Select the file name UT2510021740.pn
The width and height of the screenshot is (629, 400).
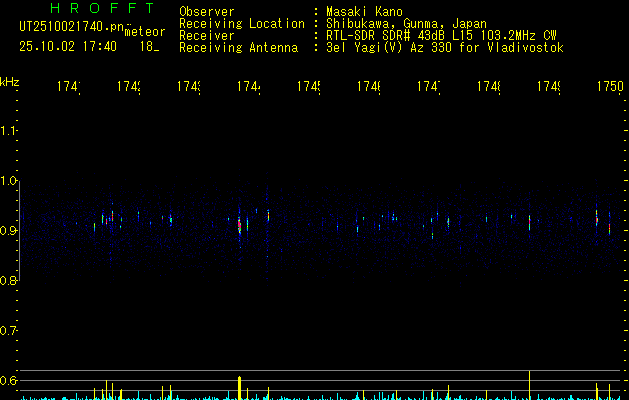[72, 26]
